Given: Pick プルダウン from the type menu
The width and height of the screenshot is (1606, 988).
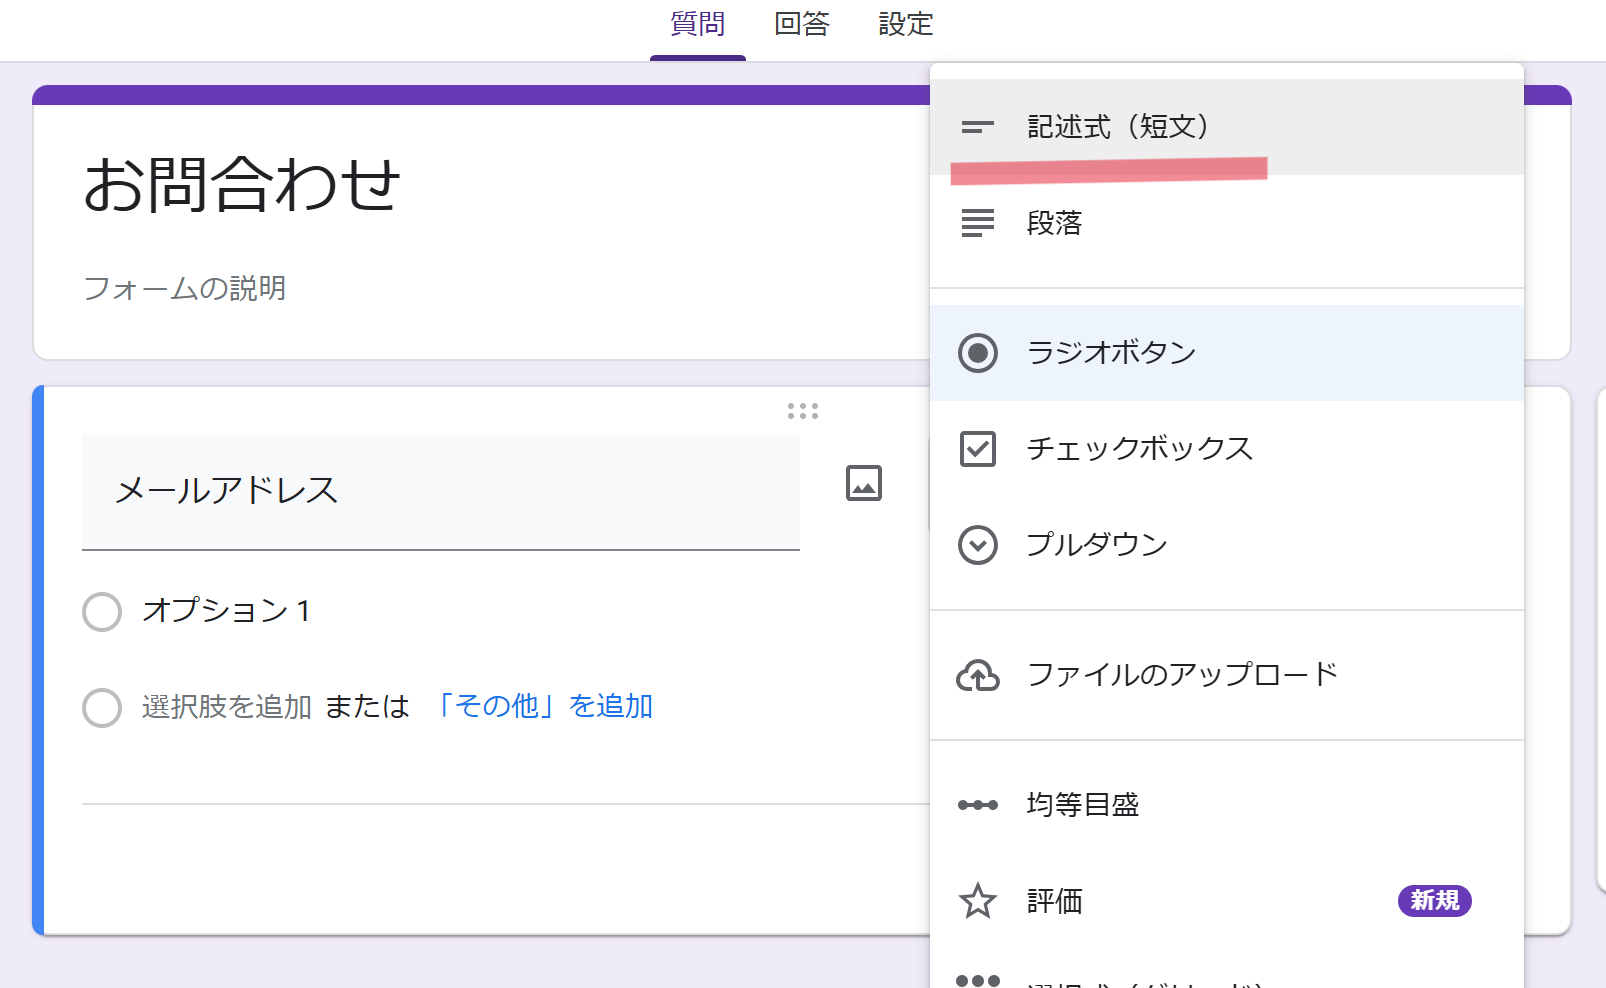Looking at the screenshot, I should [1227, 545].
